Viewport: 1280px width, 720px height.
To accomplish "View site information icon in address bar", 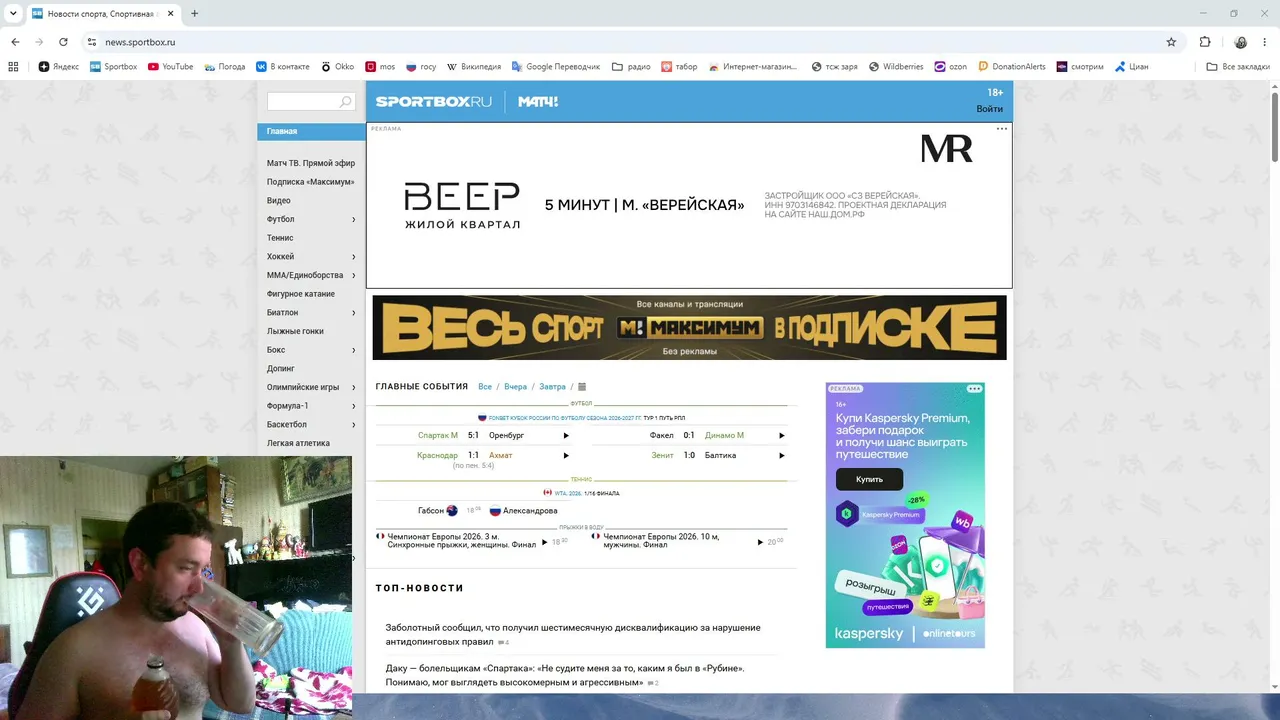I will pos(92,42).
